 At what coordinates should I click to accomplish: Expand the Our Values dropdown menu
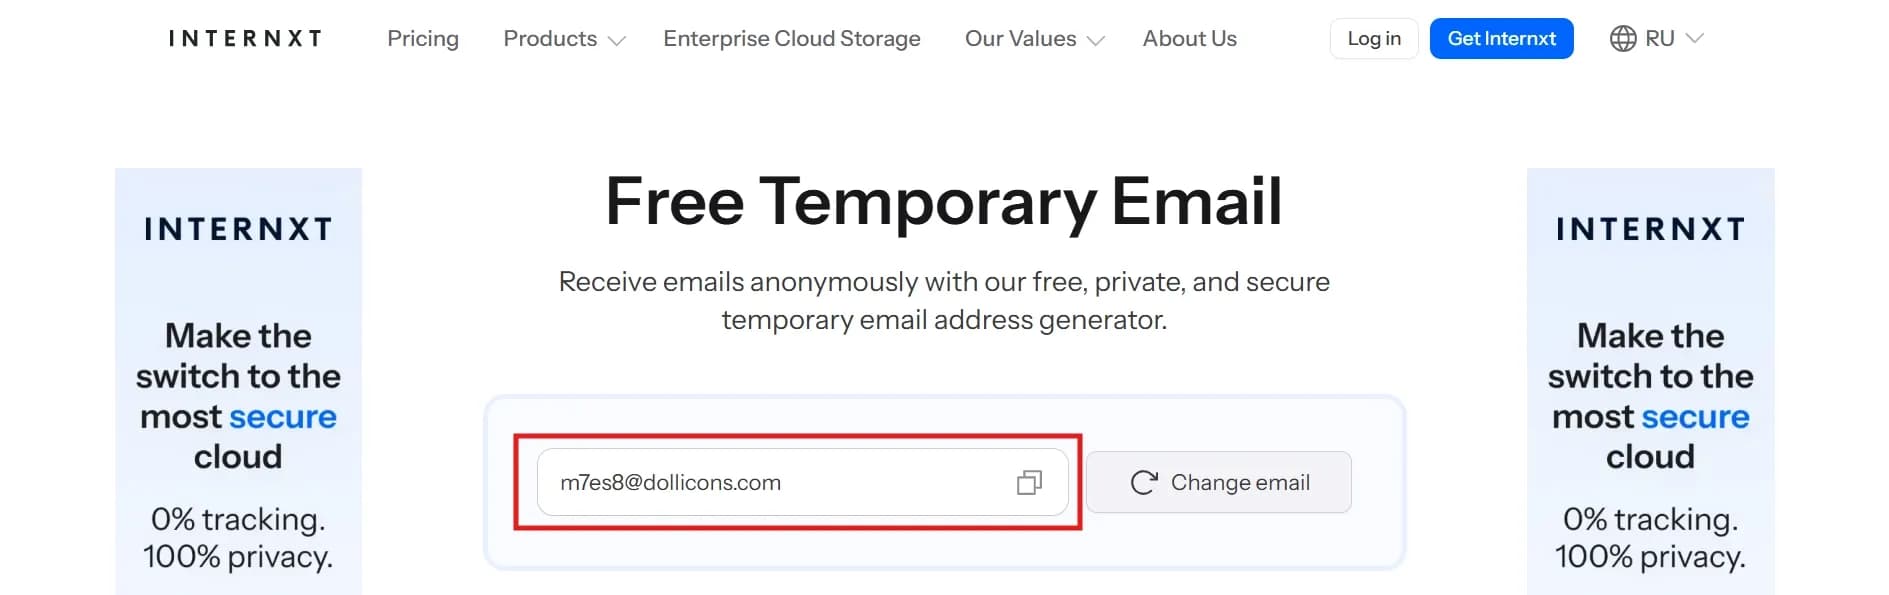pos(1033,38)
